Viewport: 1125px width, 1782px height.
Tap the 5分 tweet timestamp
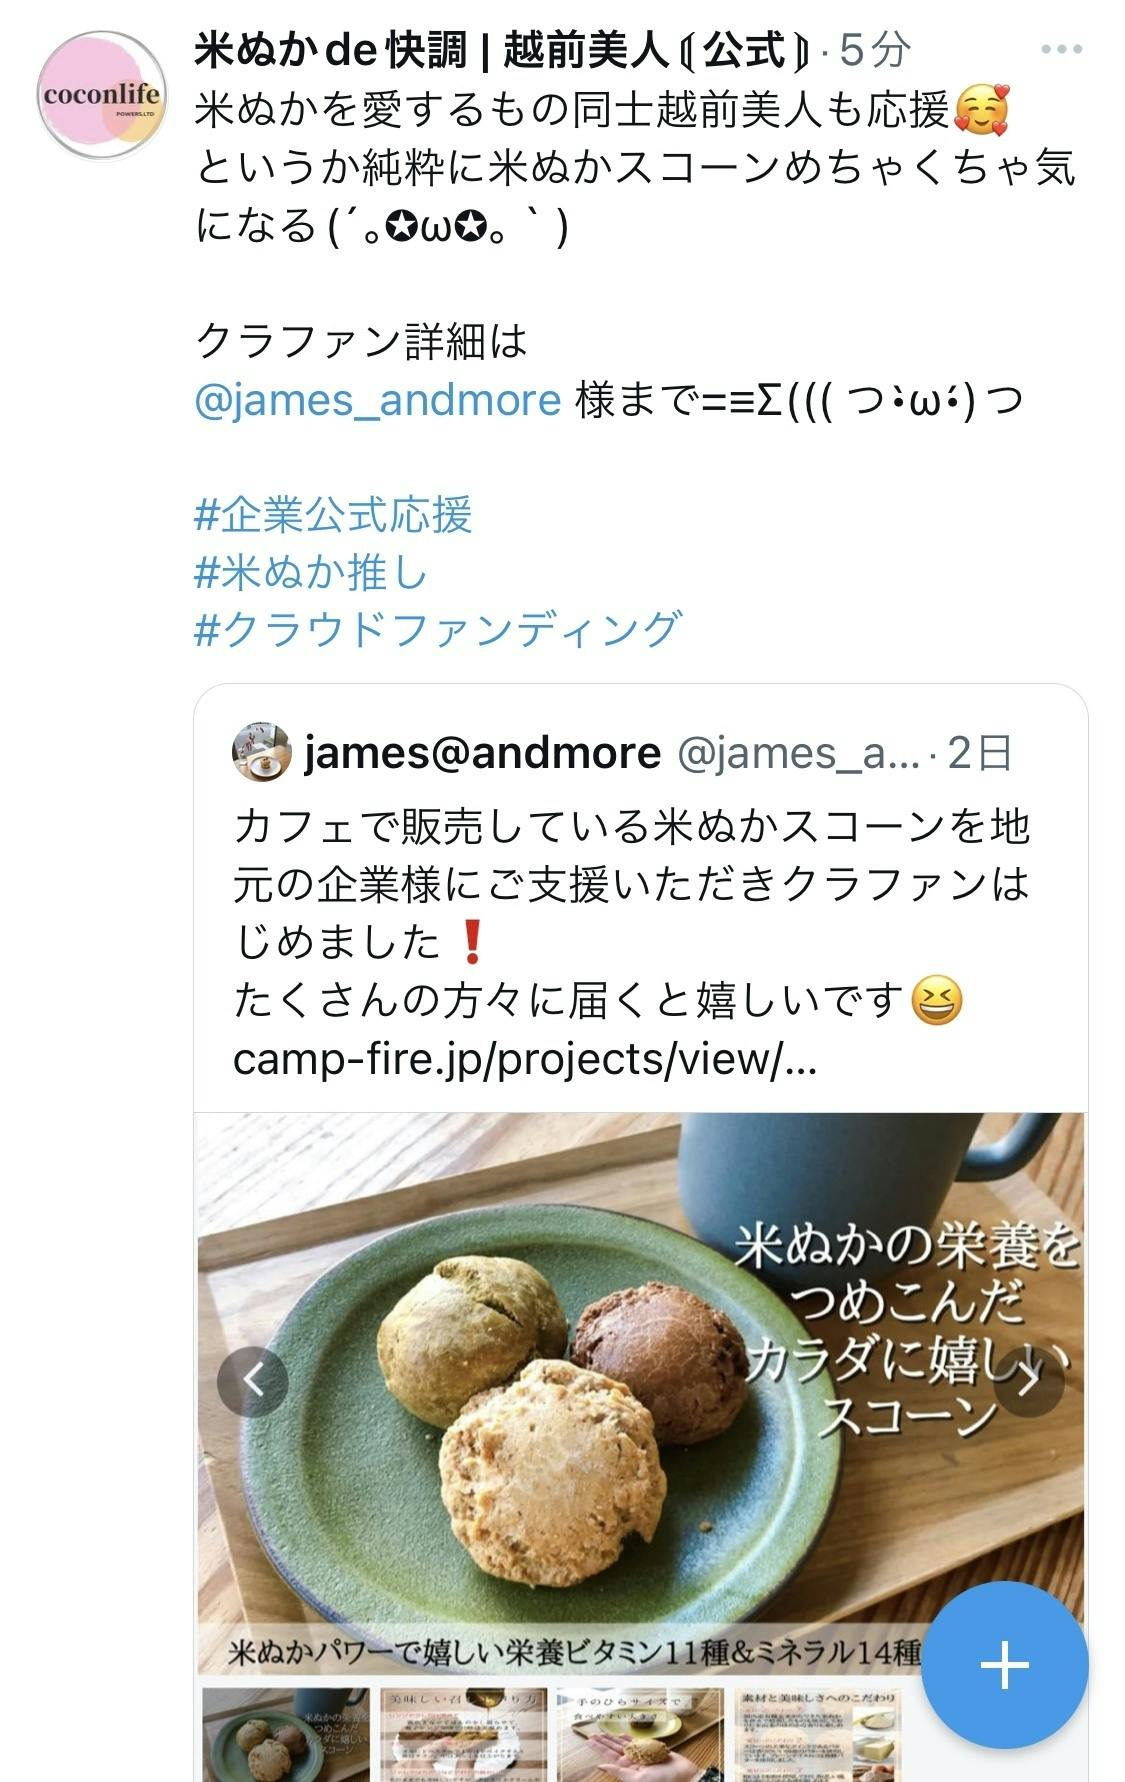click(875, 49)
